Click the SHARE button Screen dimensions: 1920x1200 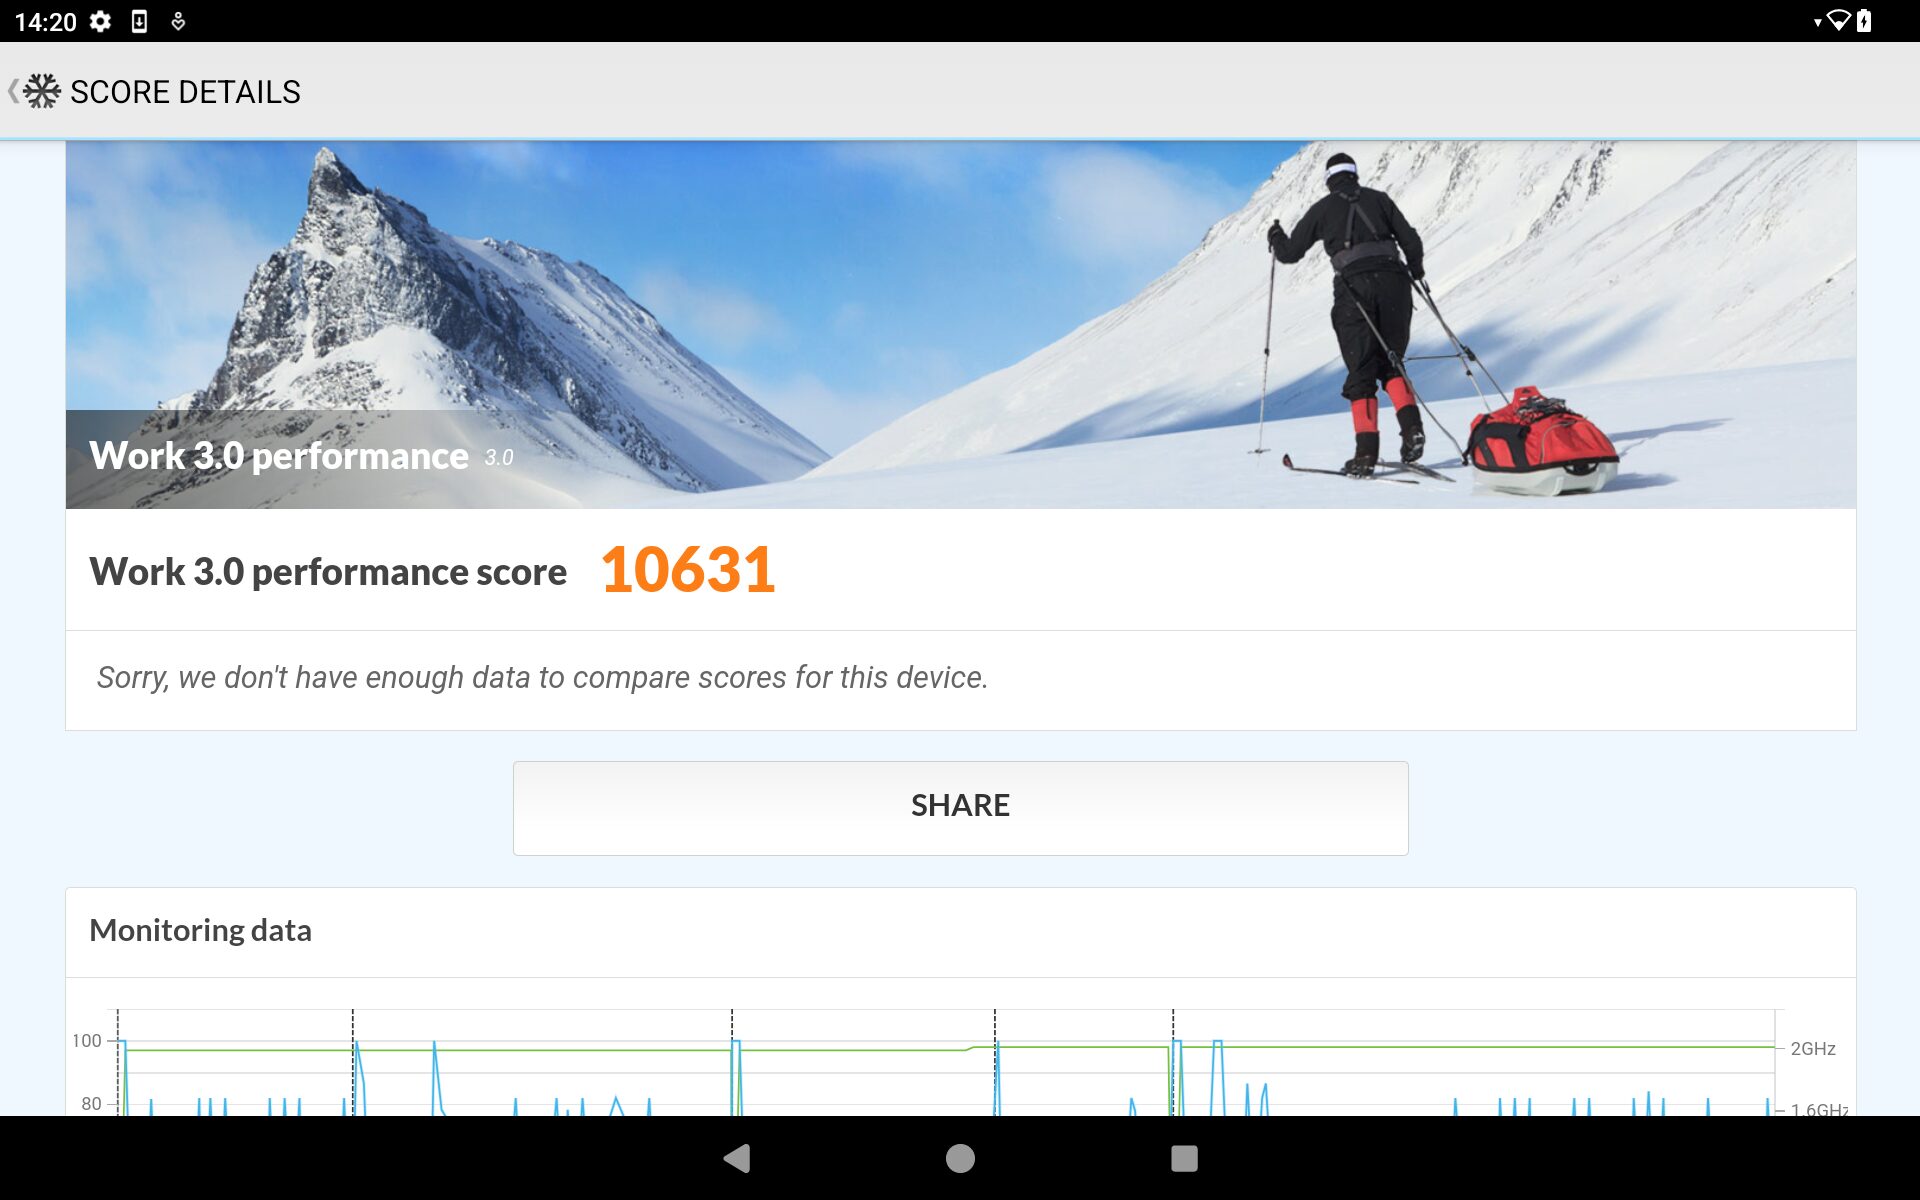pyautogui.click(x=960, y=808)
